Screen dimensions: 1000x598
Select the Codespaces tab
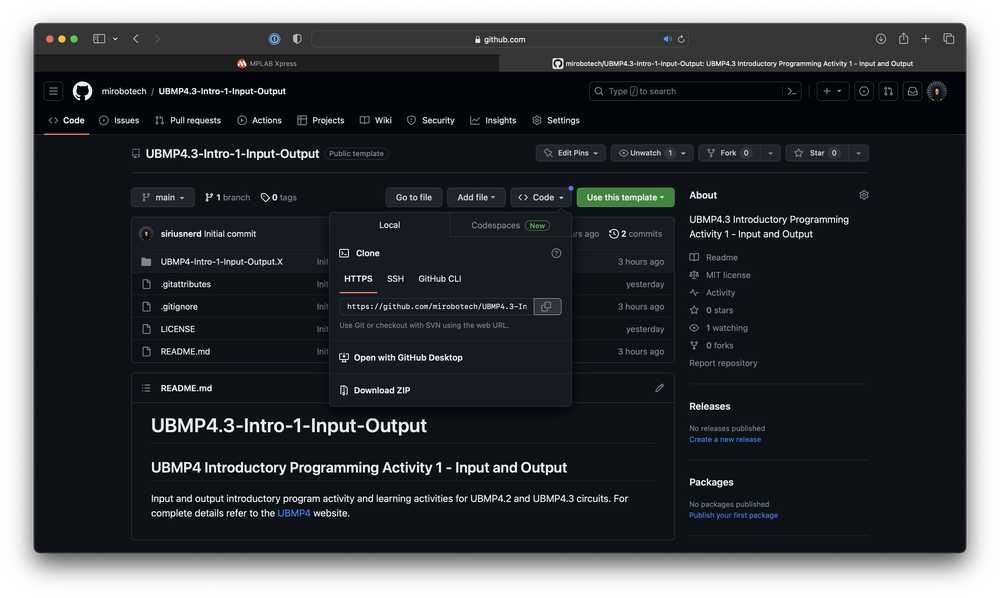coord(510,225)
